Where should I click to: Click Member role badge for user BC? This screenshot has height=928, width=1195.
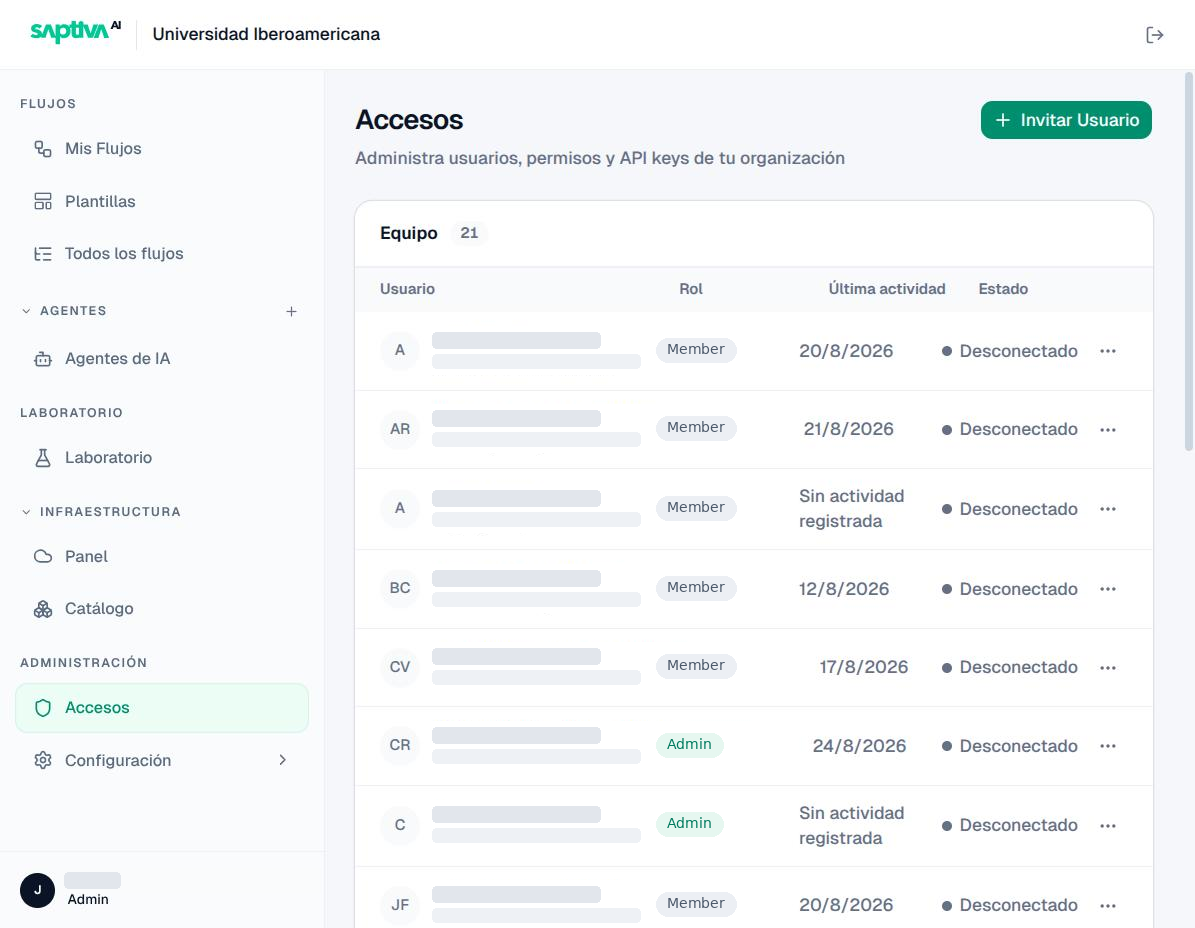coord(696,587)
